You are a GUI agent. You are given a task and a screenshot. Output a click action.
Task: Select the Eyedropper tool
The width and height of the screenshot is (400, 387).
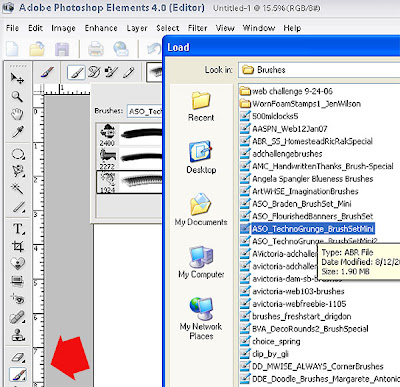(17, 132)
